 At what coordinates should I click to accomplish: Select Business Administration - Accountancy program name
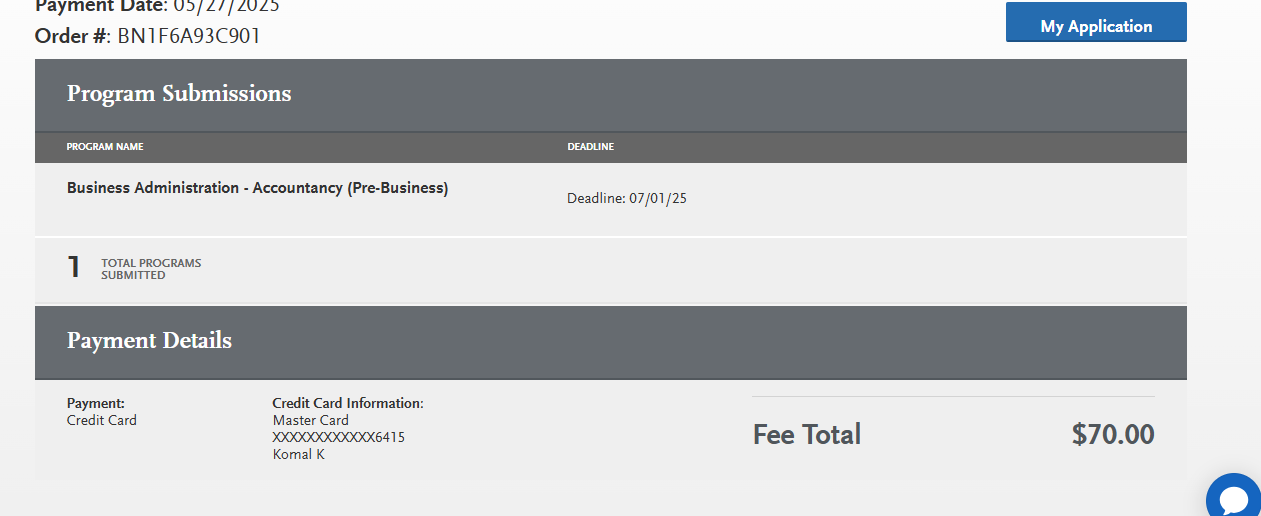257,188
